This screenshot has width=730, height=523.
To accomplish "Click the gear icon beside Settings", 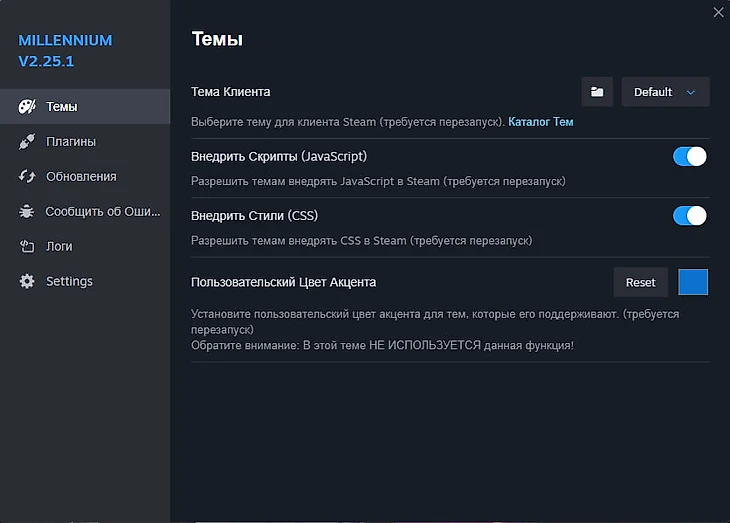I will 27,282.
